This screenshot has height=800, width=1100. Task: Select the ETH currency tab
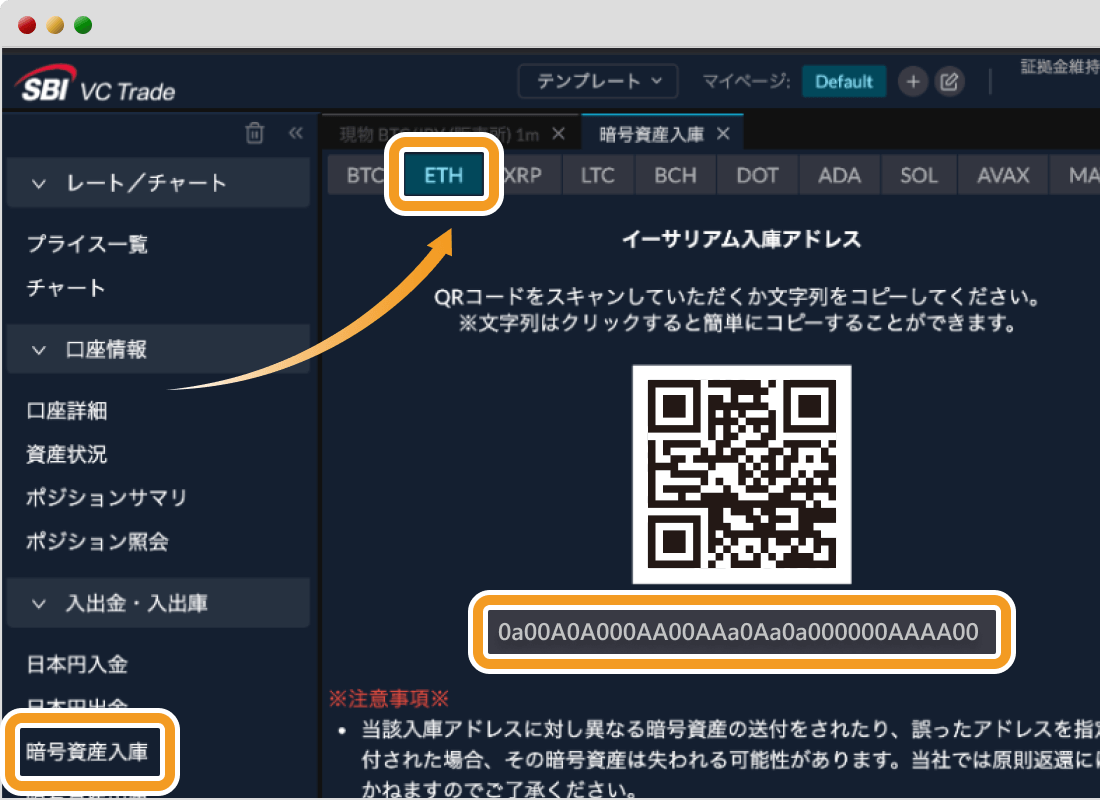[x=443, y=174]
